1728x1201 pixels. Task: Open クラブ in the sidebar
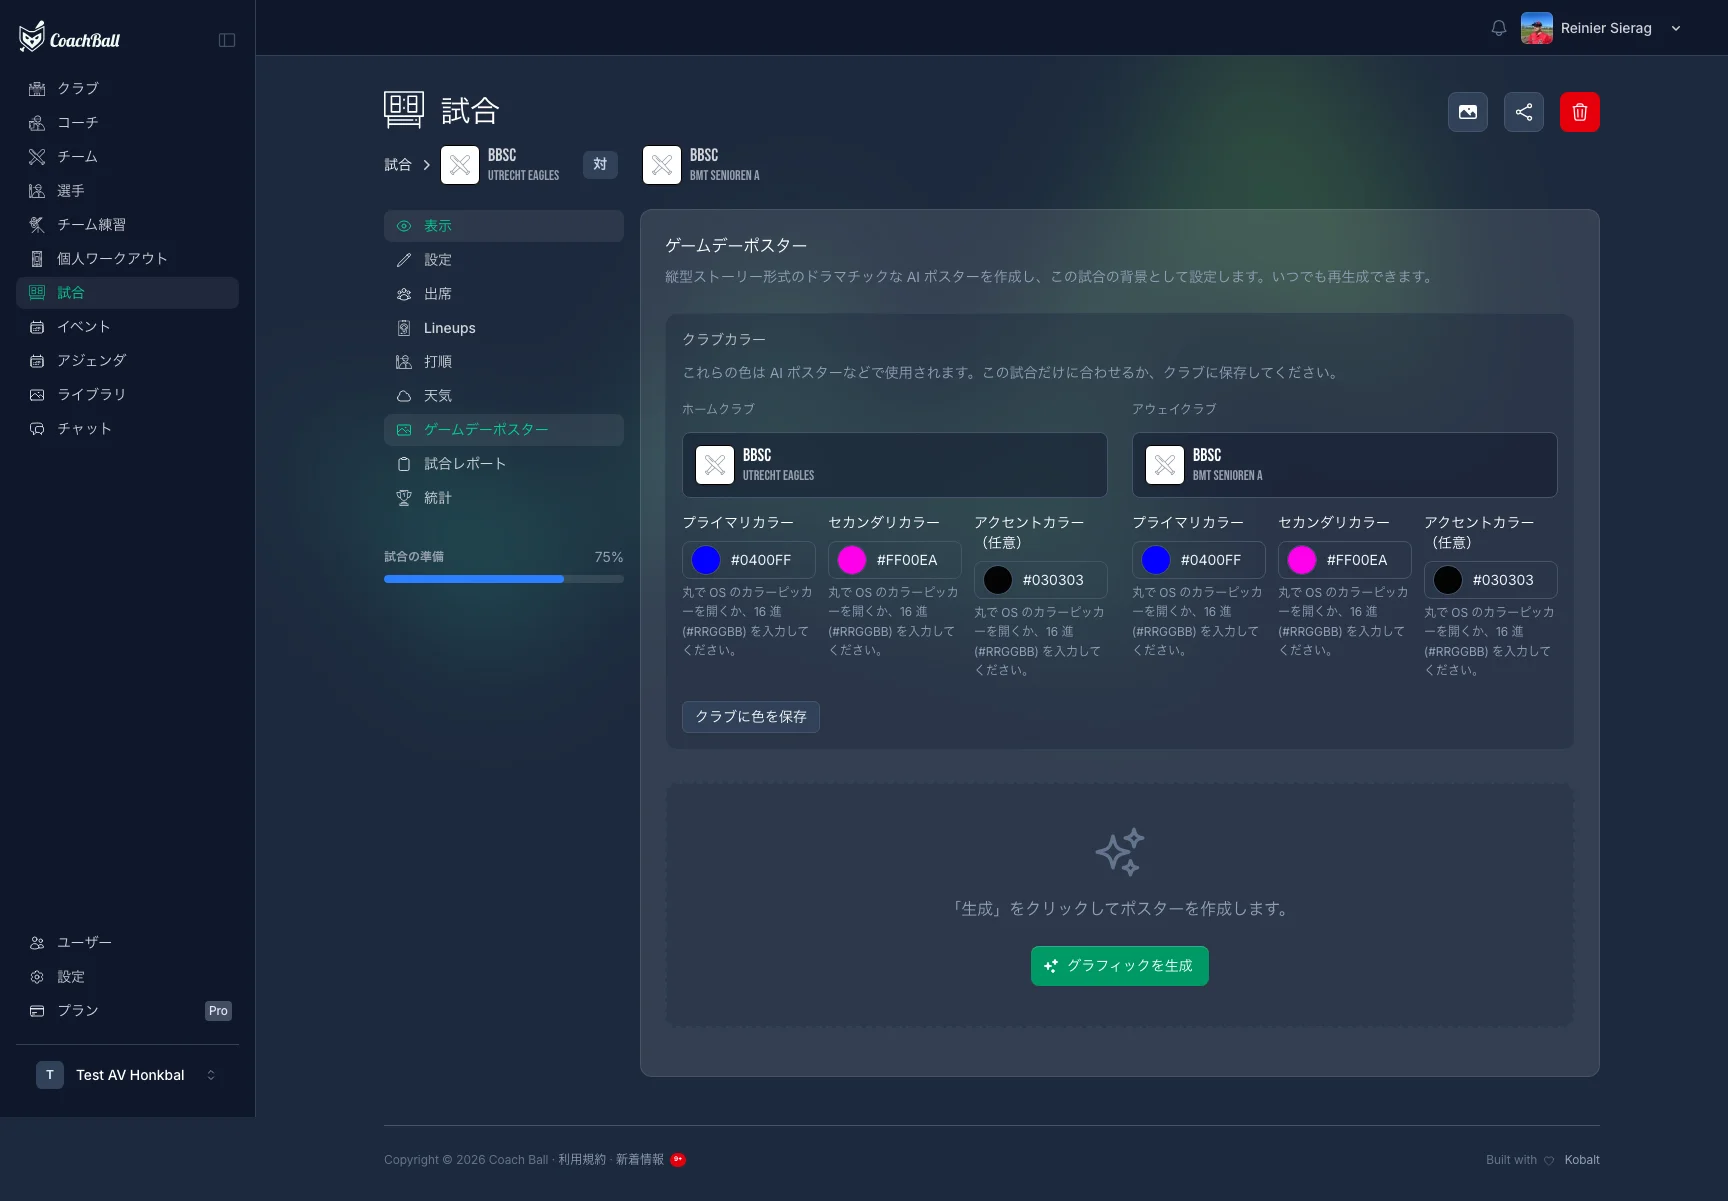click(x=127, y=88)
